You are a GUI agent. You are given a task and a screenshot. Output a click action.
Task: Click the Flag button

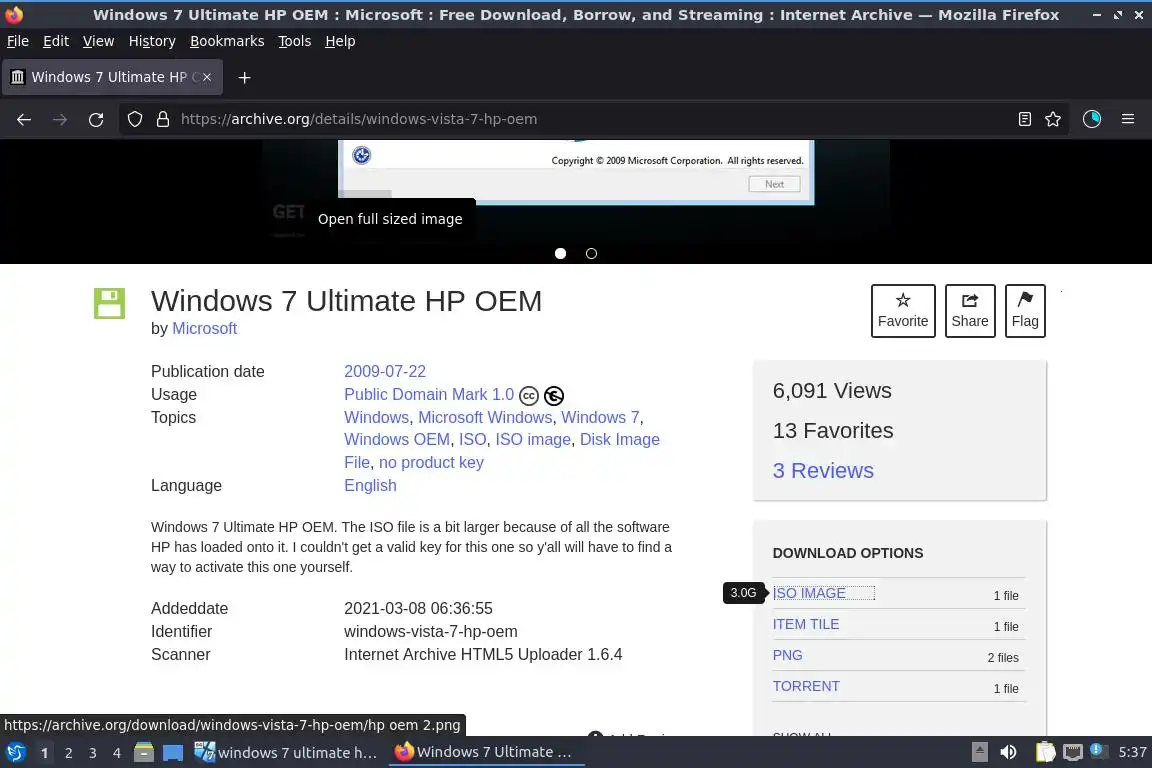(1025, 311)
